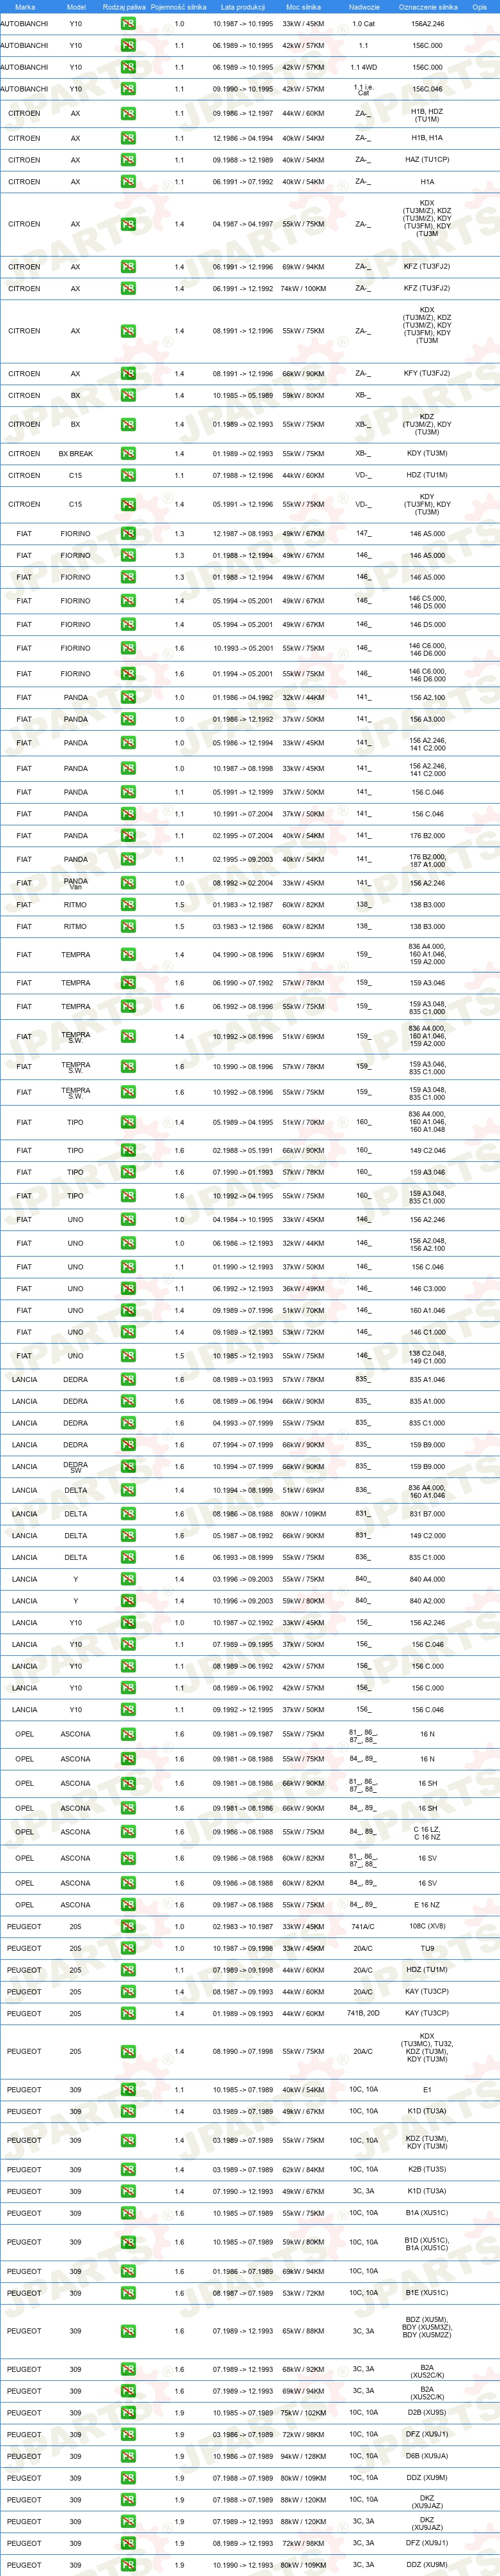Click fuel icon in LANCIA DEDRA SW row
This screenshot has width=500, height=2576.
(x=128, y=1467)
